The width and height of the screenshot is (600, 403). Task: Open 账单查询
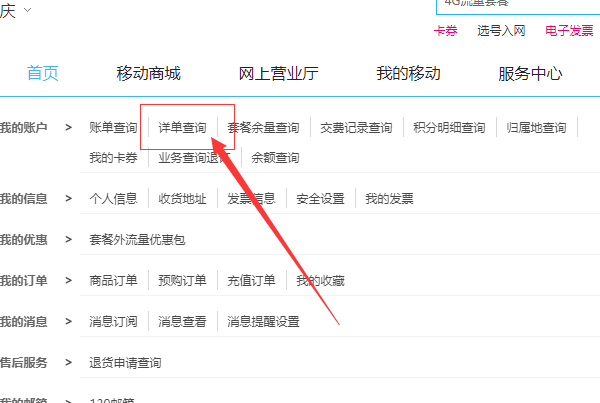coord(113,128)
